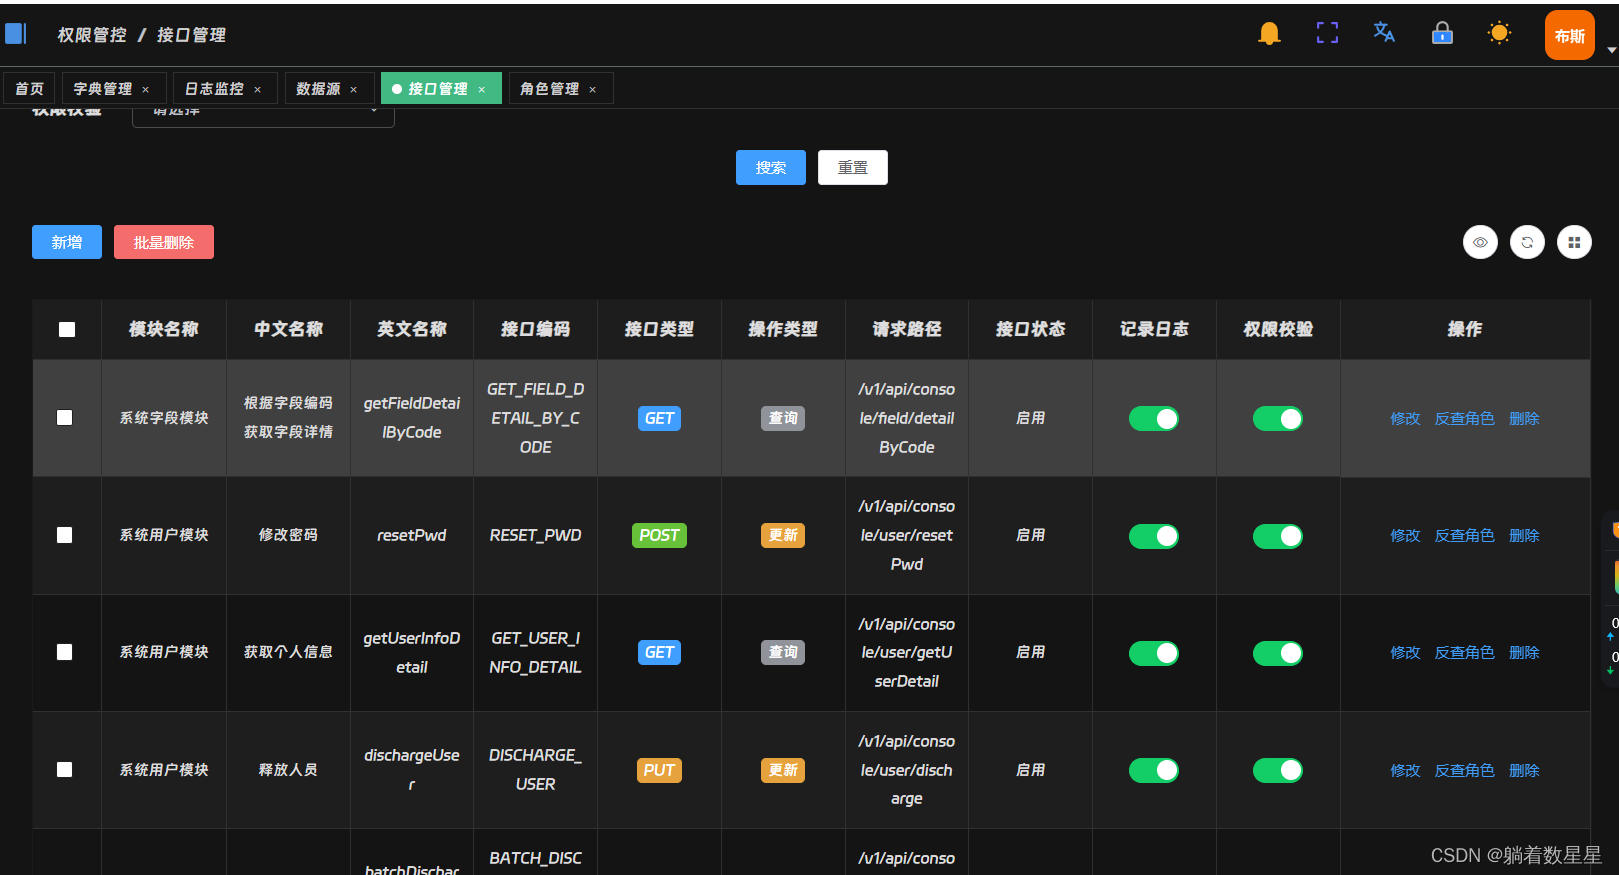Screen dimensions: 1619x875
Task: Click the 新增 button
Action: pos(67,242)
